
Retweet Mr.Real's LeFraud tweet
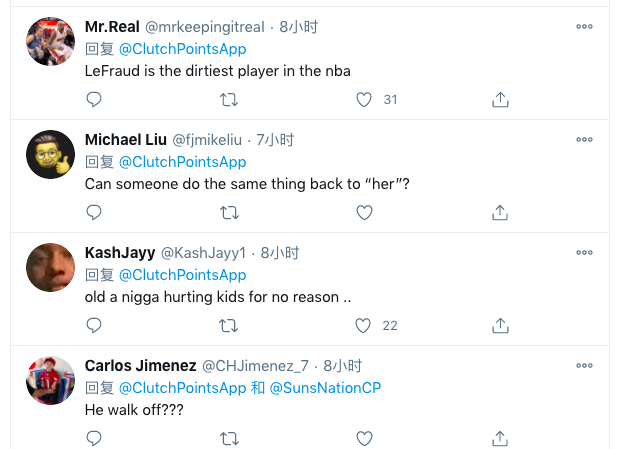pos(229,99)
